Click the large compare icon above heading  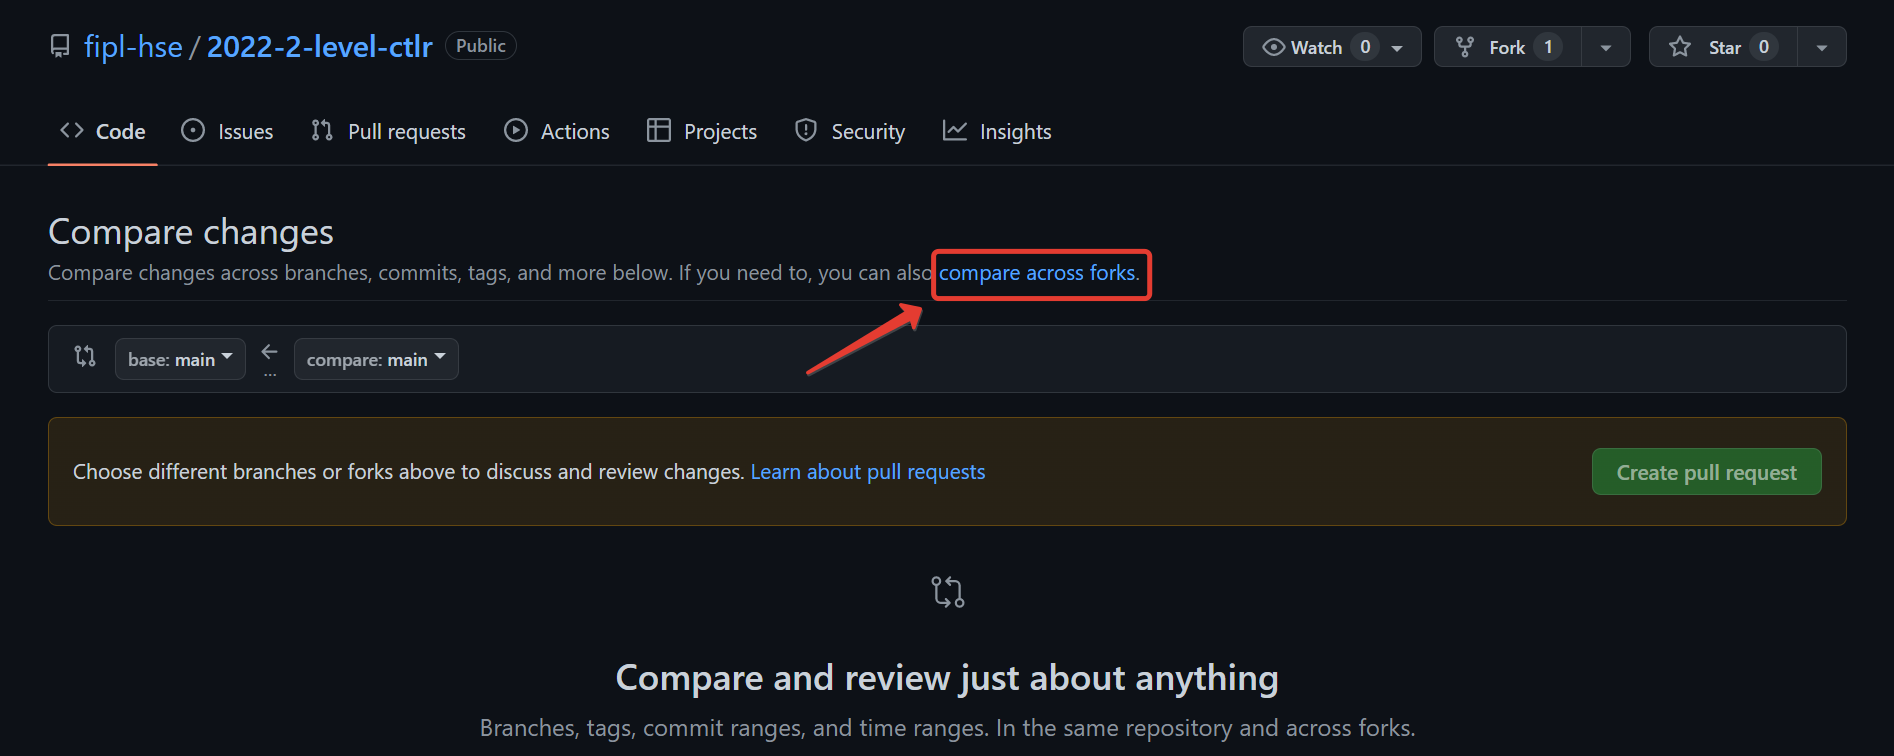947,592
